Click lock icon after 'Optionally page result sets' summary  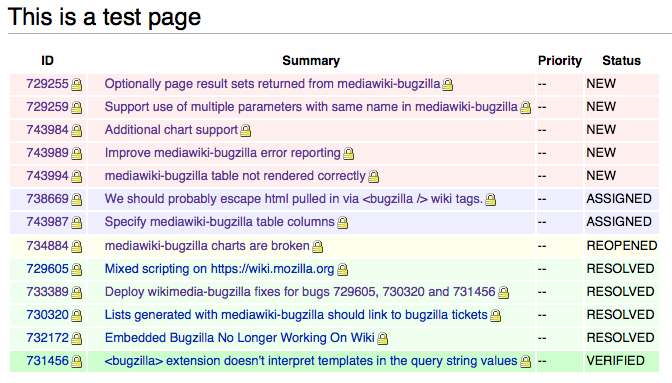448,85
